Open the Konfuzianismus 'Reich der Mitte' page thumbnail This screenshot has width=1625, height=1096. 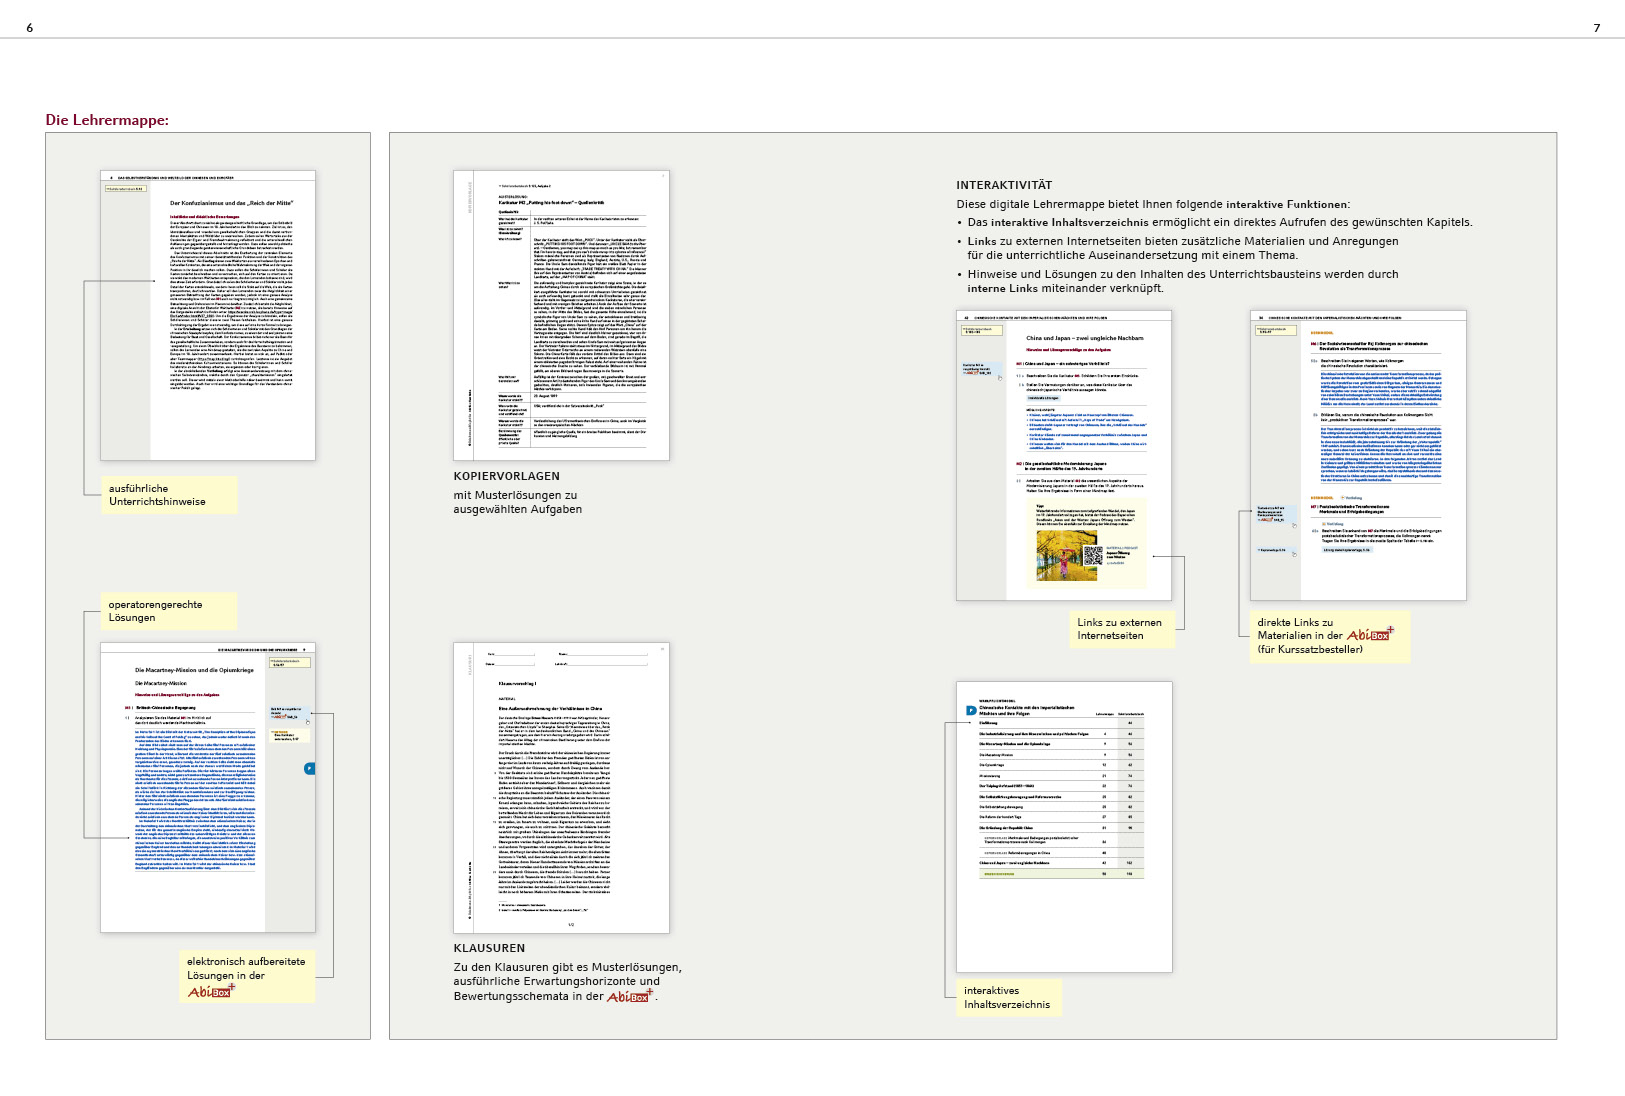(208, 315)
